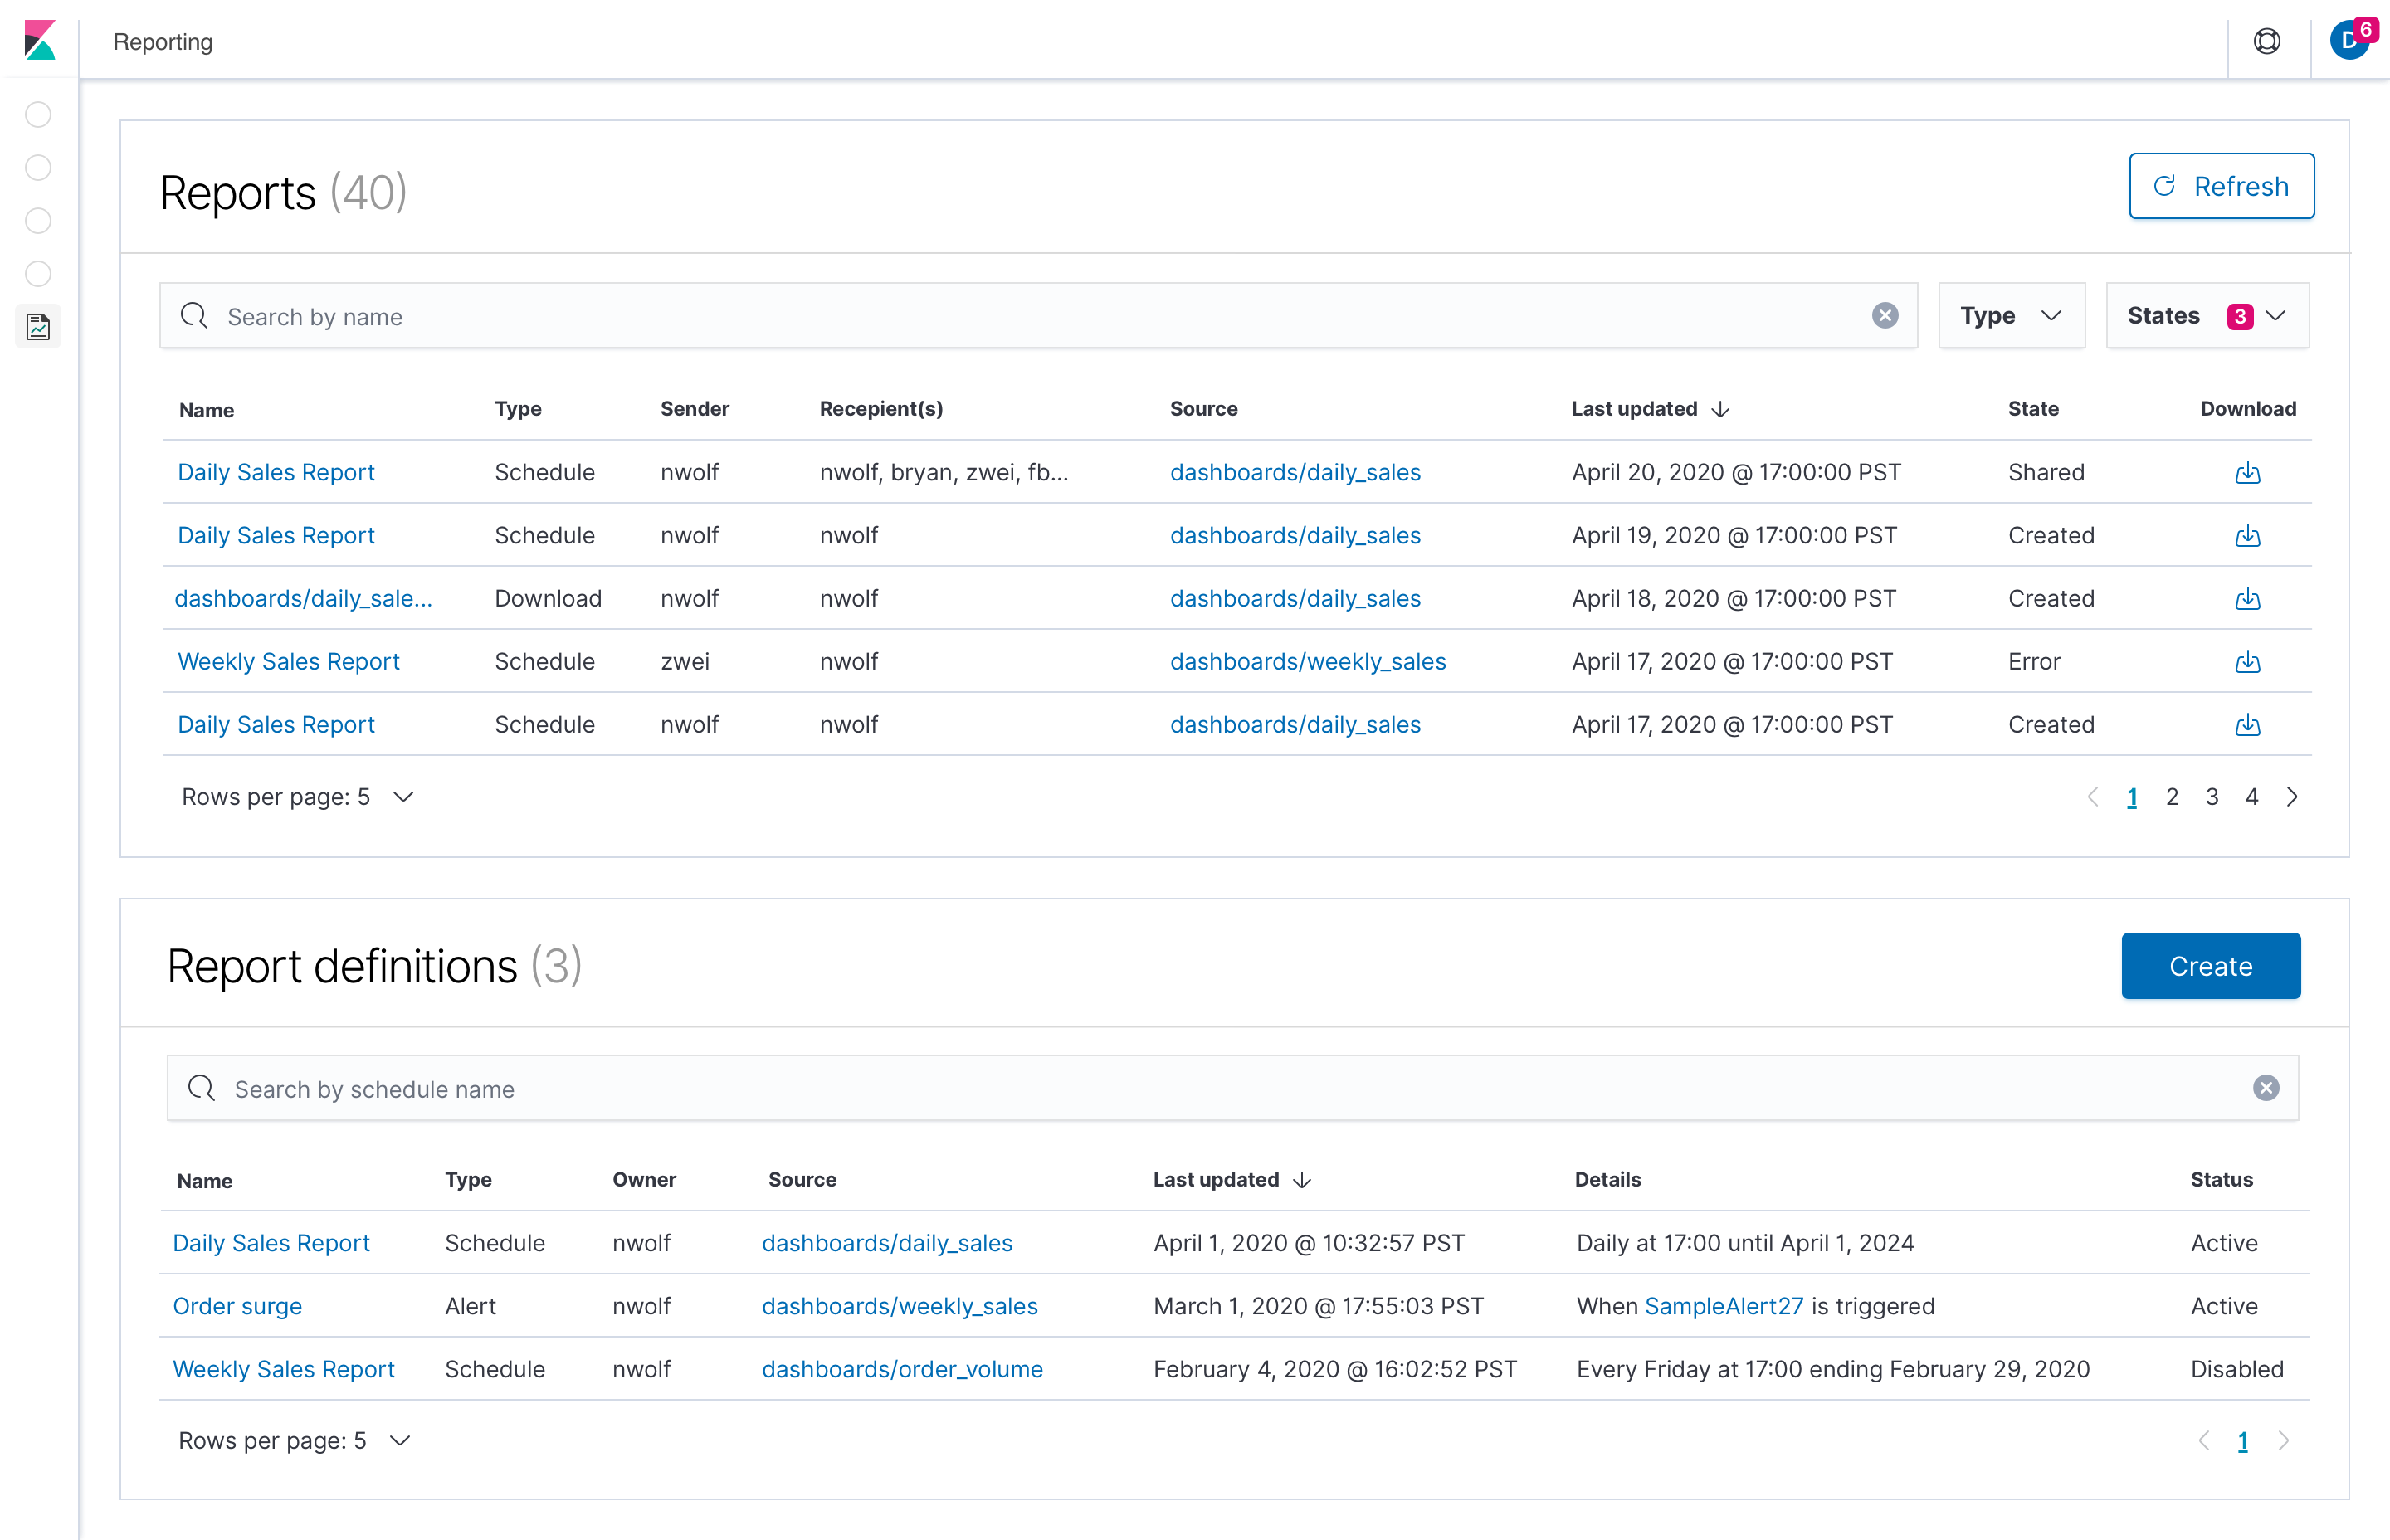Open the help lifebuoy icon

[x=2266, y=41]
